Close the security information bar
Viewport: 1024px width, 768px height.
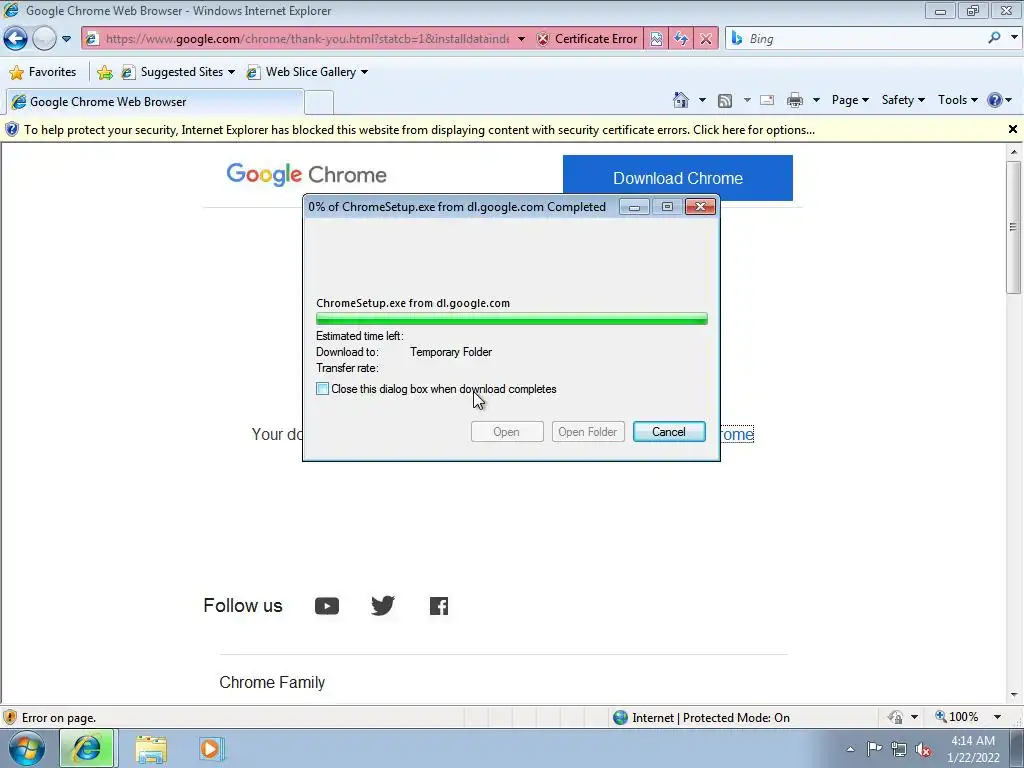(x=1012, y=129)
